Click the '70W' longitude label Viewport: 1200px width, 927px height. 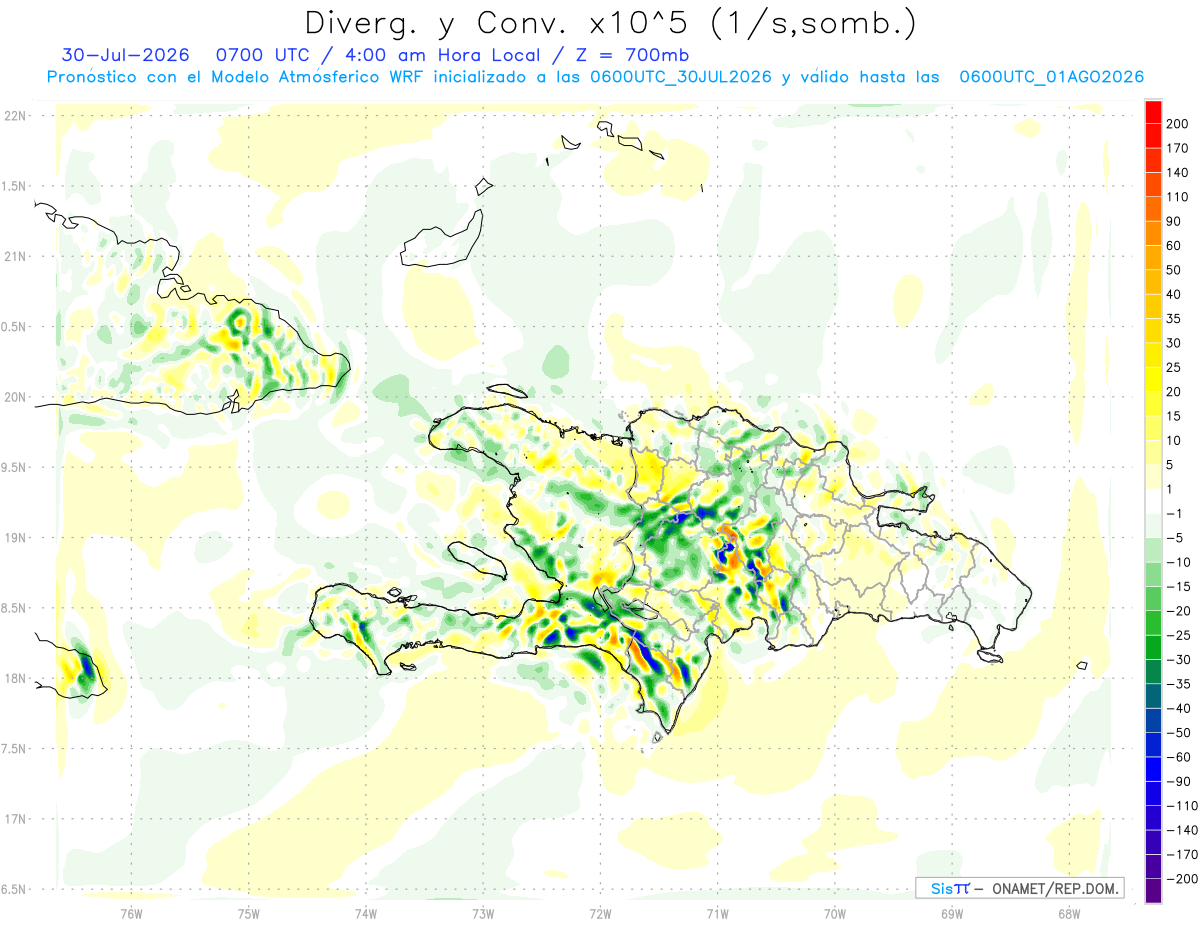(x=835, y=913)
